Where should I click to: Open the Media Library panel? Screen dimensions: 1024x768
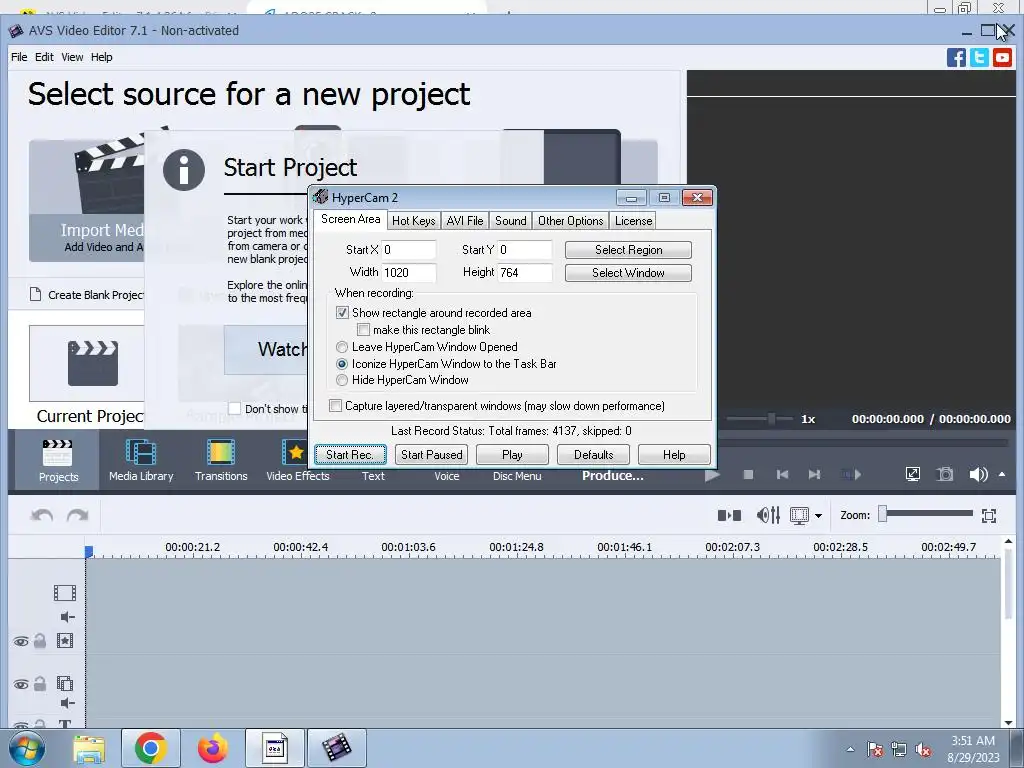coord(141,460)
